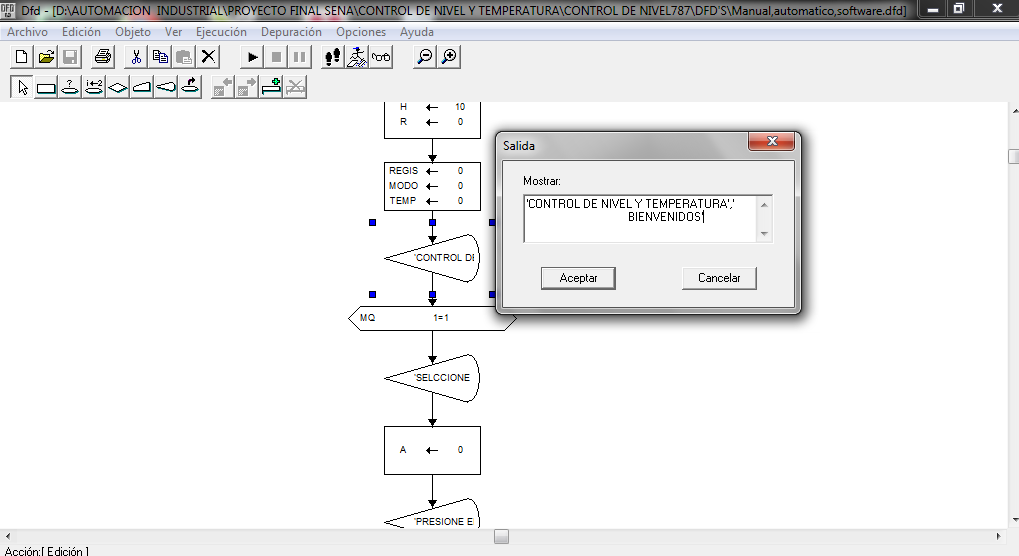Image resolution: width=1019 pixels, height=556 pixels.
Task: Delete the current subprogram
Action: (295, 87)
